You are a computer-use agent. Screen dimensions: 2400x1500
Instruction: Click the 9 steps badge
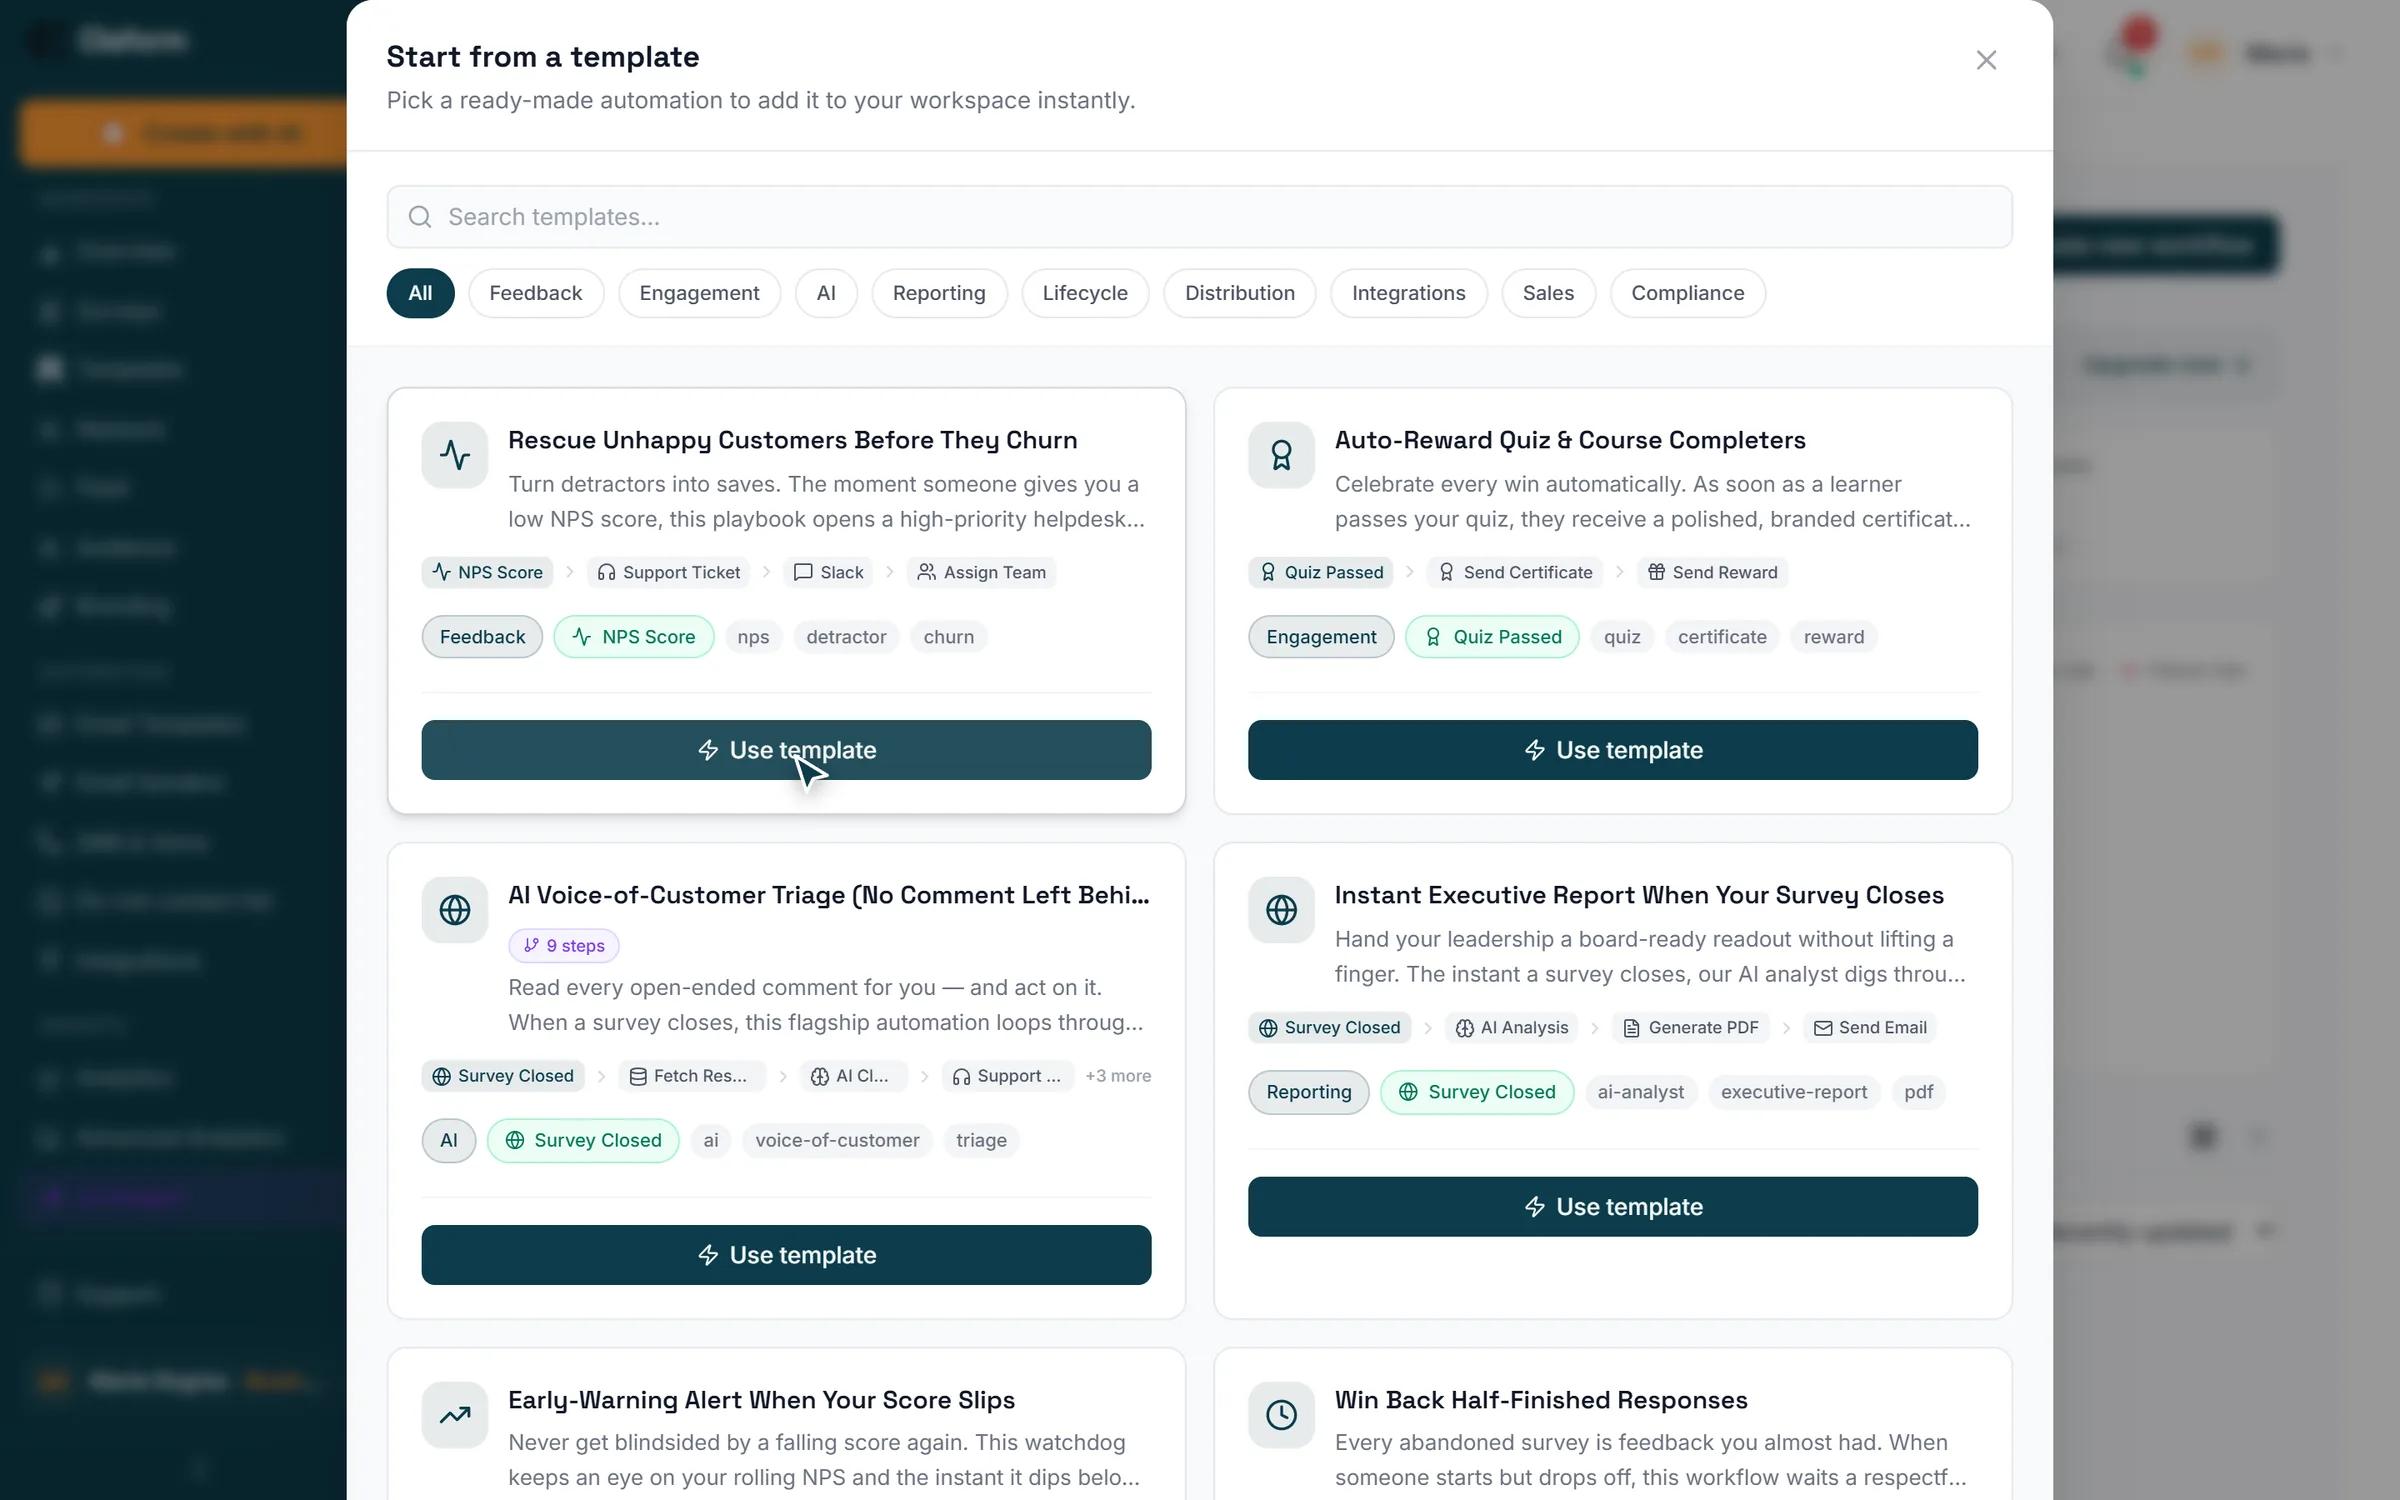point(564,946)
